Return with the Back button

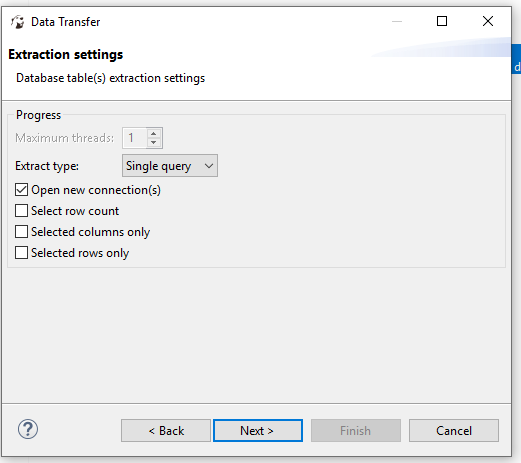pyautogui.click(x=166, y=430)
